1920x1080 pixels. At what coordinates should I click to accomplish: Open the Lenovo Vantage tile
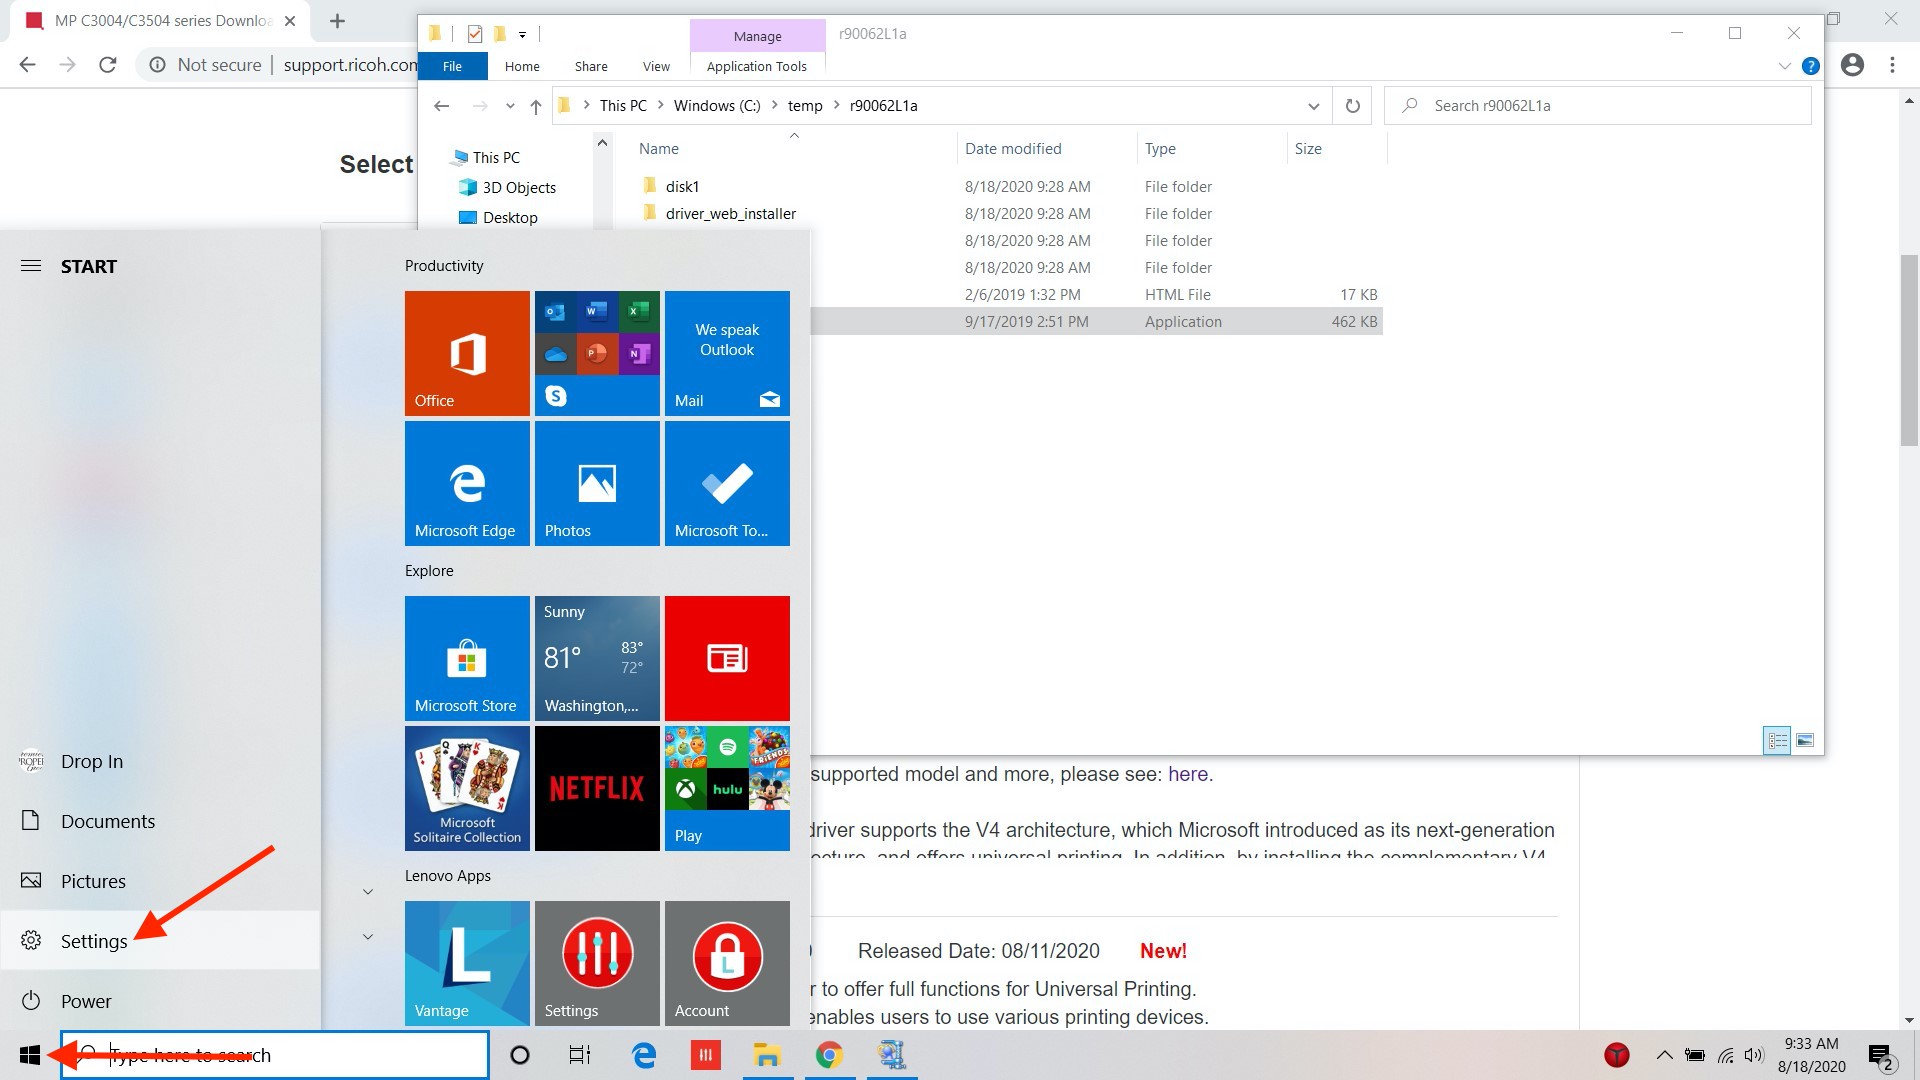[x=467, y=963]
